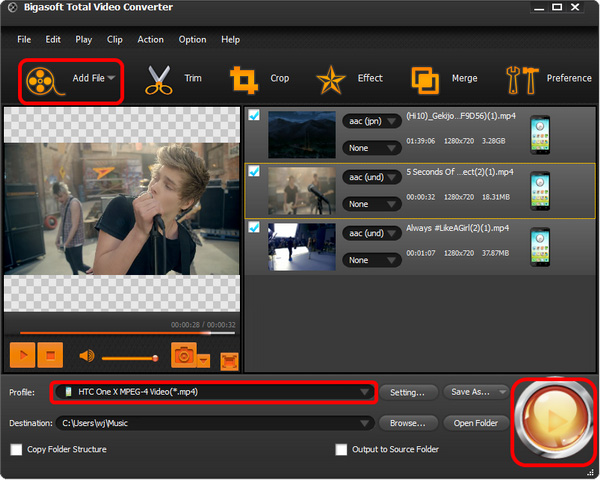Open the File menu
Image resolution: width=600 pixels, height=480 pixels.
pyautogui.click(x=24, y=39)
